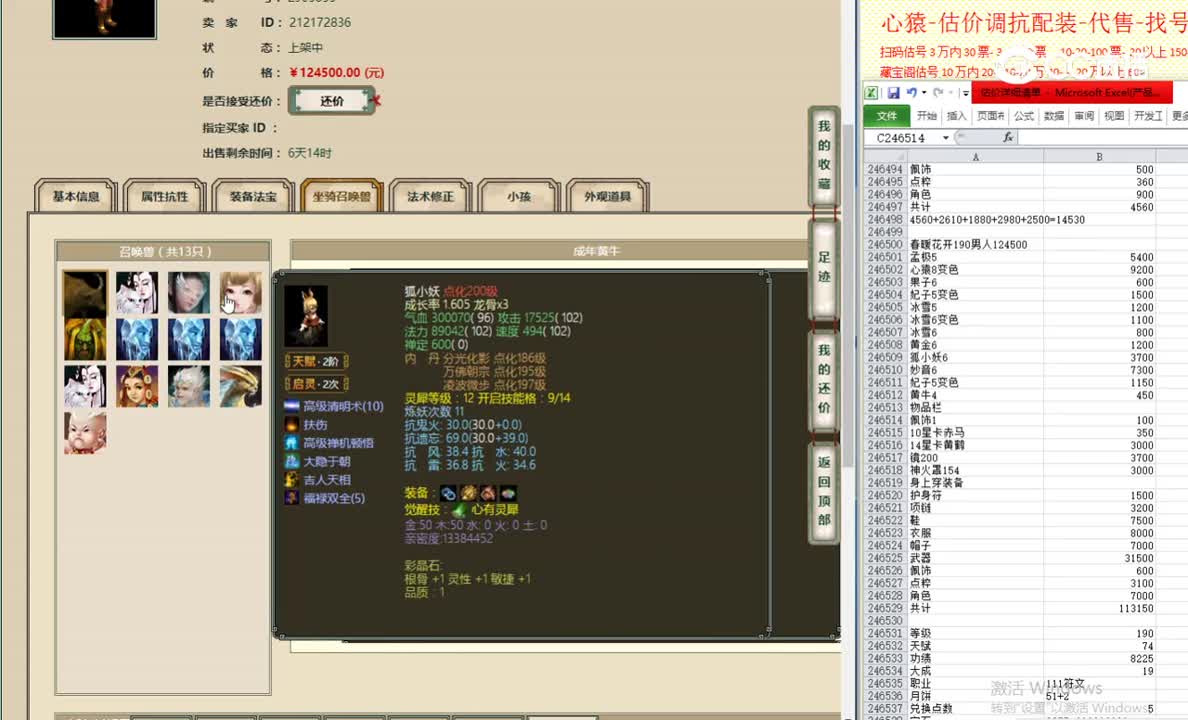Click the 我的收藏 side button
This screenshot has height=720, width=1188.
(x=824, y=155)
